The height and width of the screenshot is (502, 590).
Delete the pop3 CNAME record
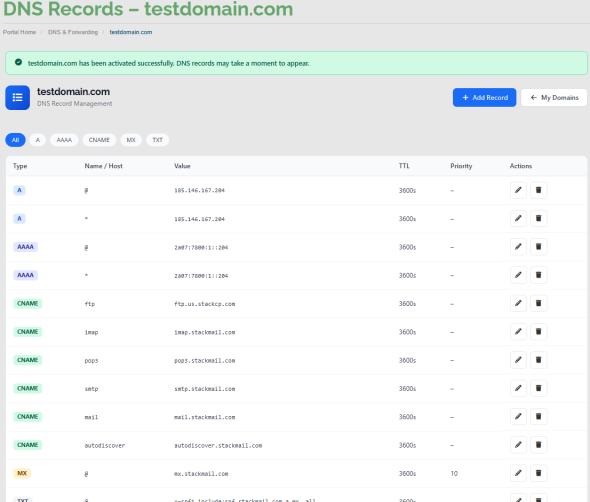click(538, 360)
